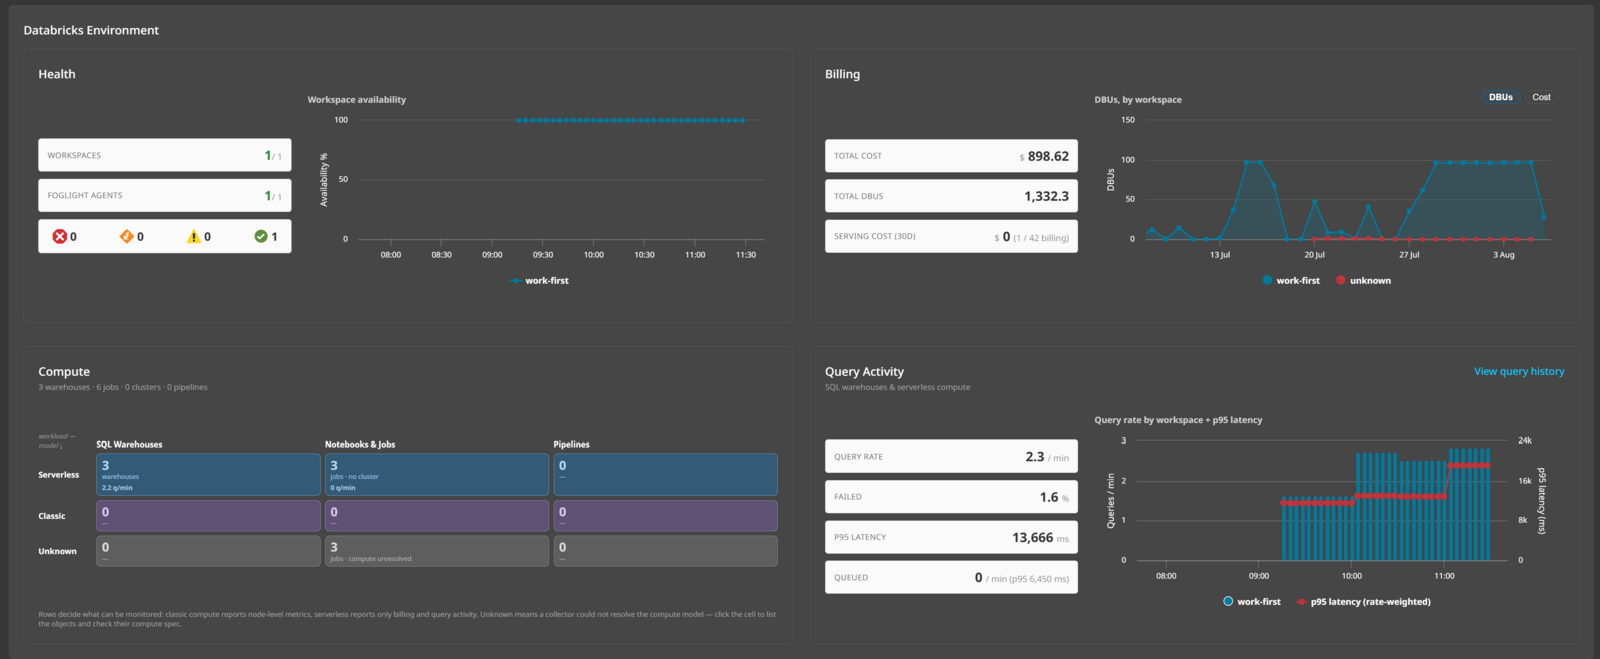Click the yellow triangle warning alarm icon
This screenshot has height=659, width=1600.
[193, 236]
